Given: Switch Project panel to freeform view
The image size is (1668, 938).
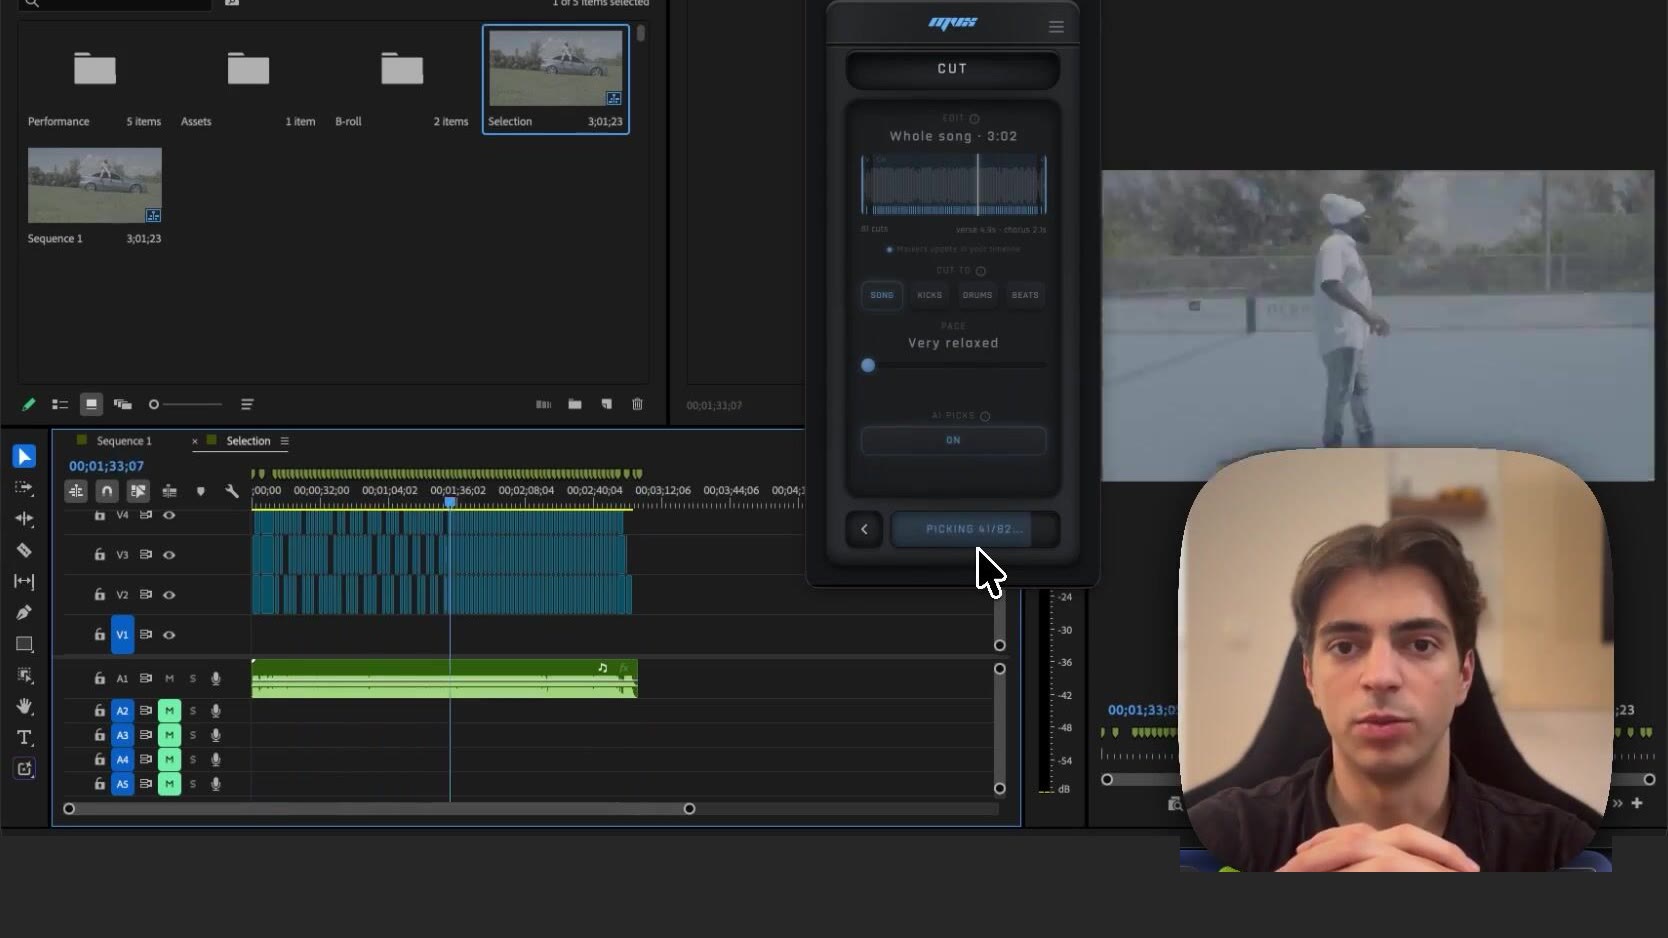Looking at the screenshot, I should coord(123,404).
